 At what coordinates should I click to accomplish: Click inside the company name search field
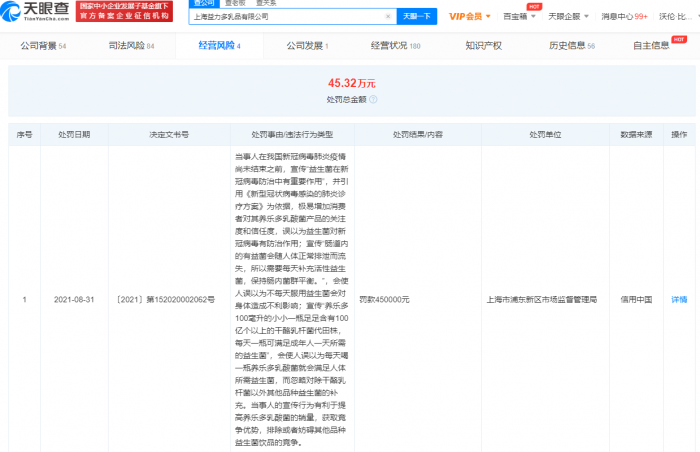coord(280,16)
